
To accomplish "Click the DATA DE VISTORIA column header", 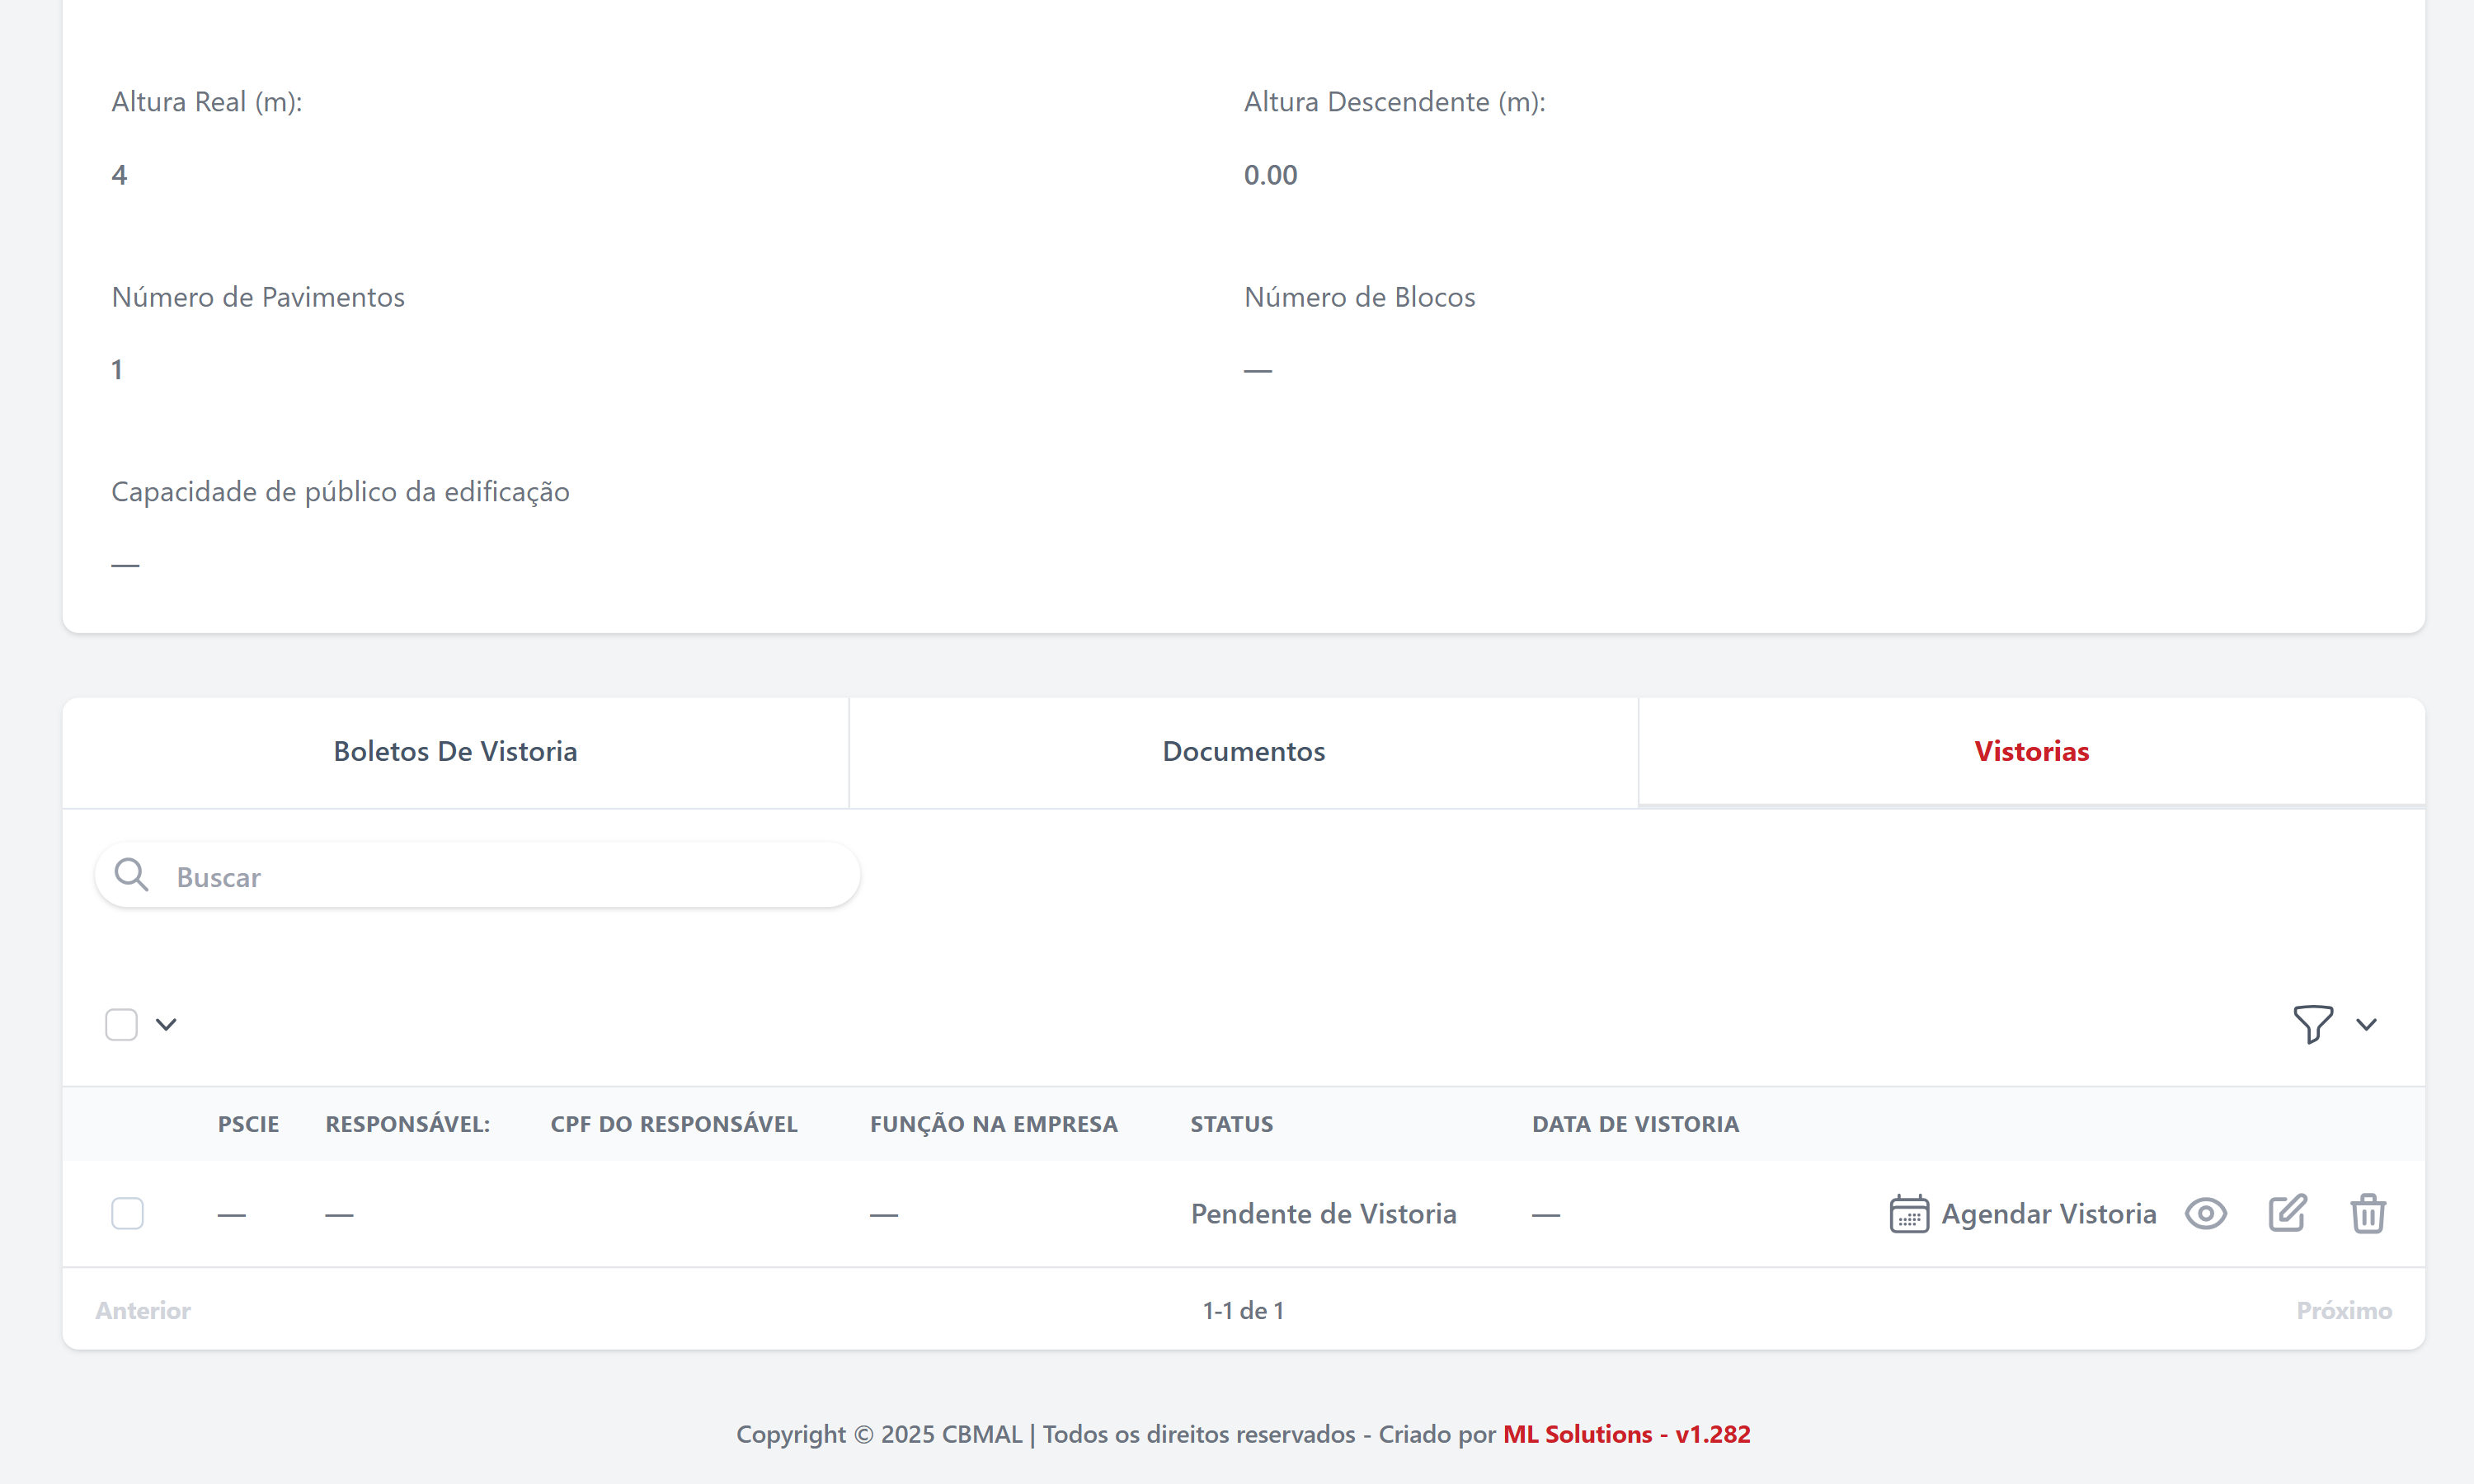I will click(x=1635, y=1124).
